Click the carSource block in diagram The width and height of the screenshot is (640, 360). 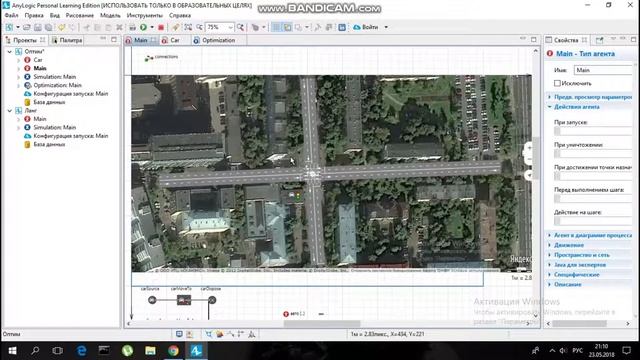(152, 300)
